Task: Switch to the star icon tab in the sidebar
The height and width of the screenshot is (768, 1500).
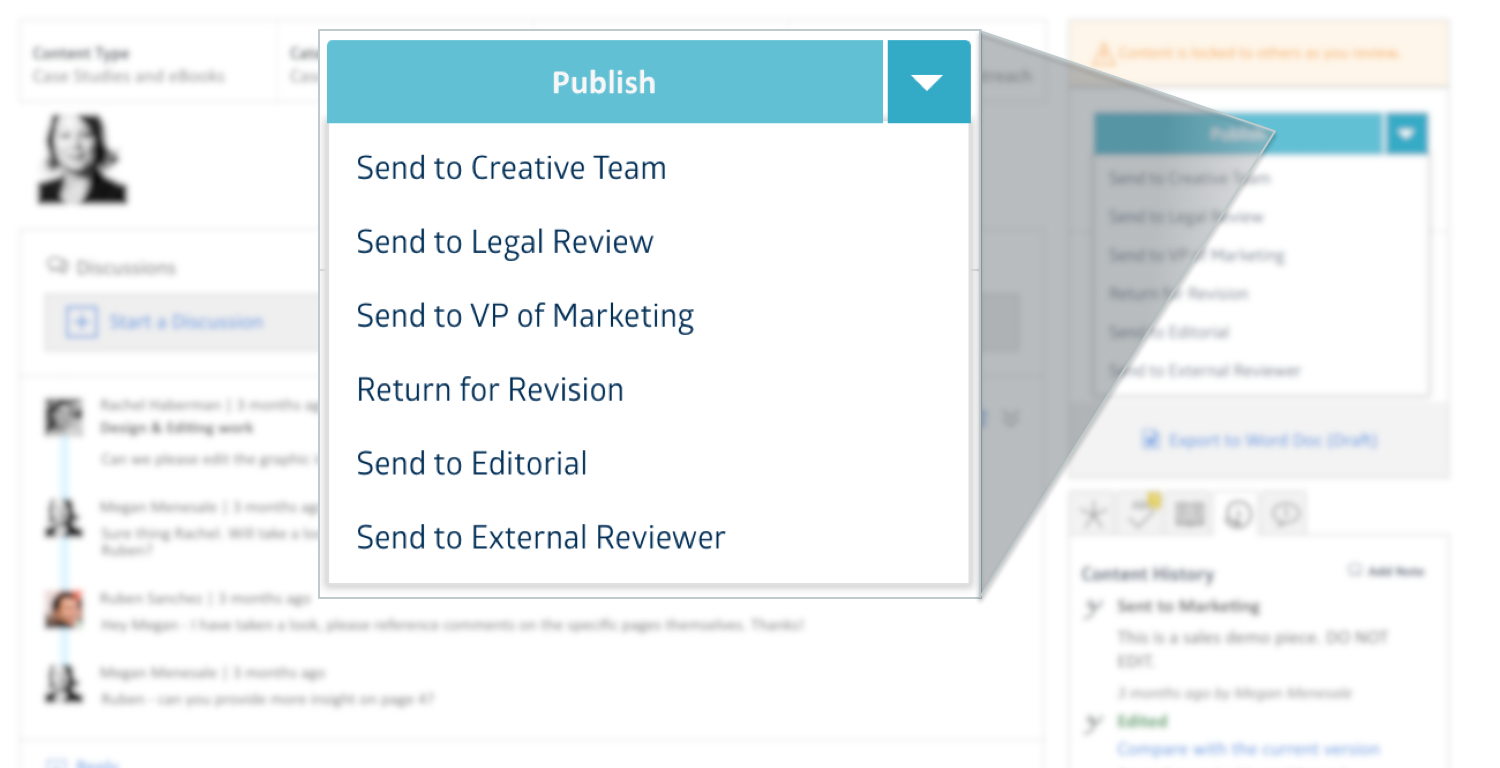Action: (1094, 514)
